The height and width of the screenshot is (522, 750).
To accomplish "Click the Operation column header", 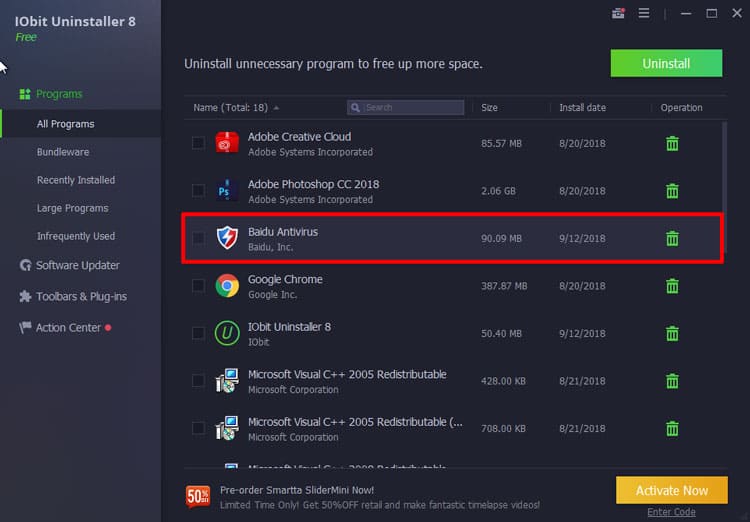I will pyautogui.click(x=681, y=108).
